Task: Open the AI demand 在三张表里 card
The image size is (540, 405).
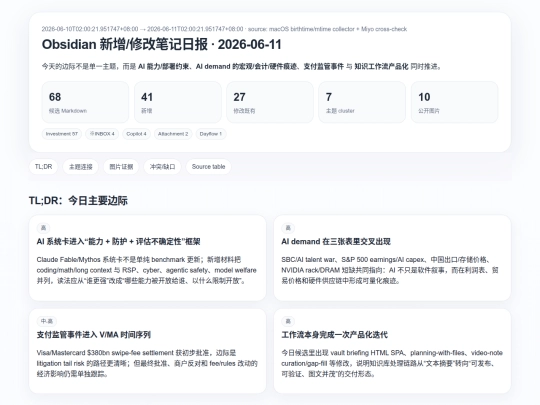Action: pos(392,258)
